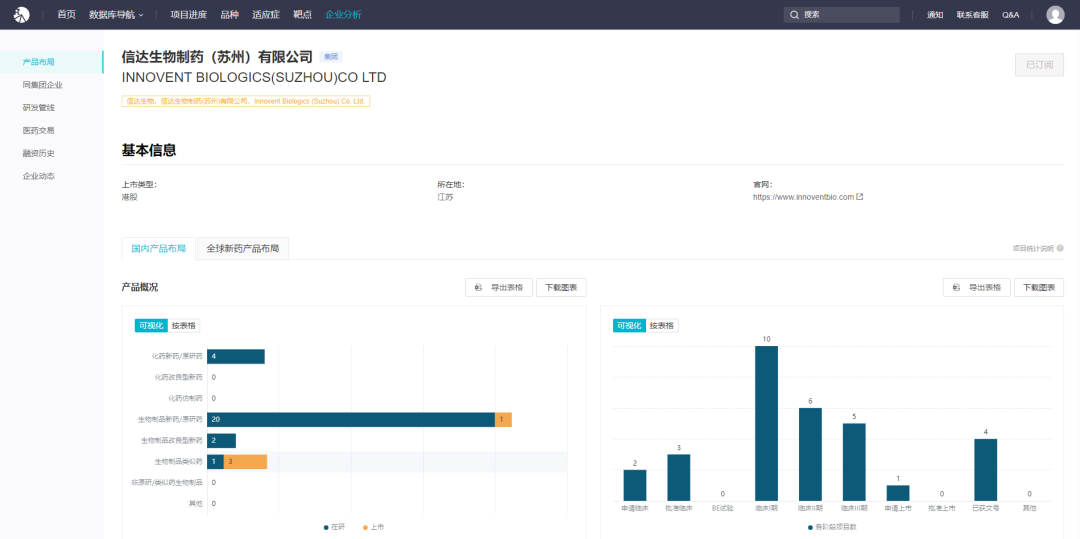Select 按表格 view in the 产品概况 chart

point(184,326)
